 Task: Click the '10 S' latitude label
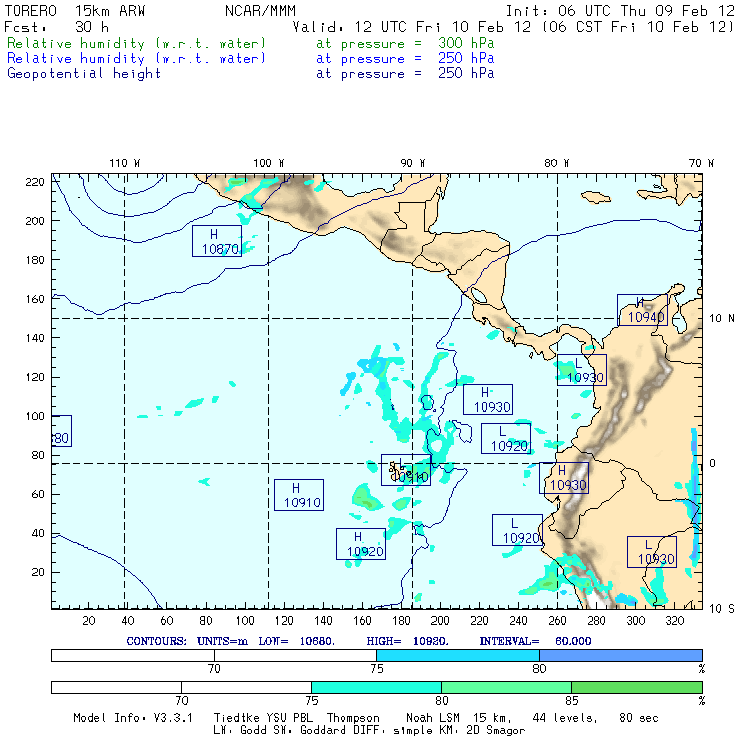722,609
